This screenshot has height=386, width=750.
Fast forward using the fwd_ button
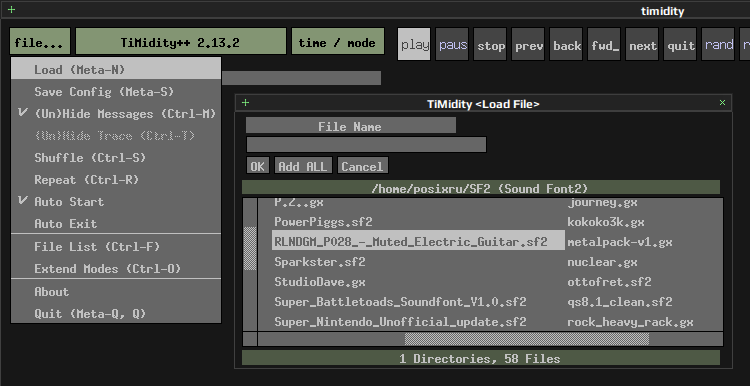tap(604, 44)
